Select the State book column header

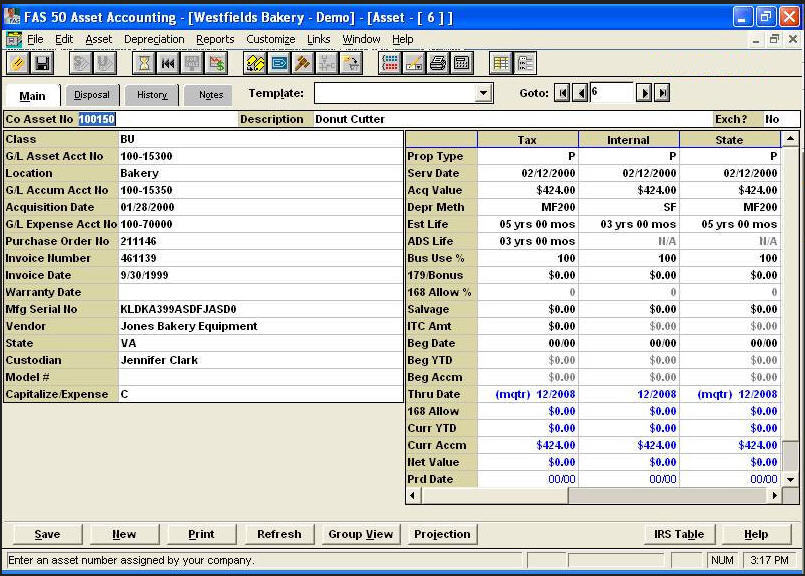pos(729,140)
